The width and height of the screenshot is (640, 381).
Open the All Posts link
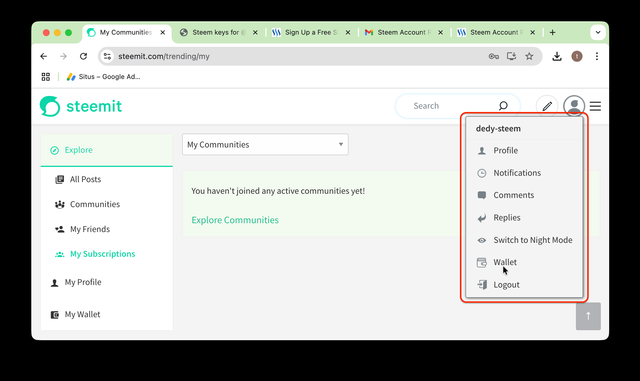pos(85,179)
